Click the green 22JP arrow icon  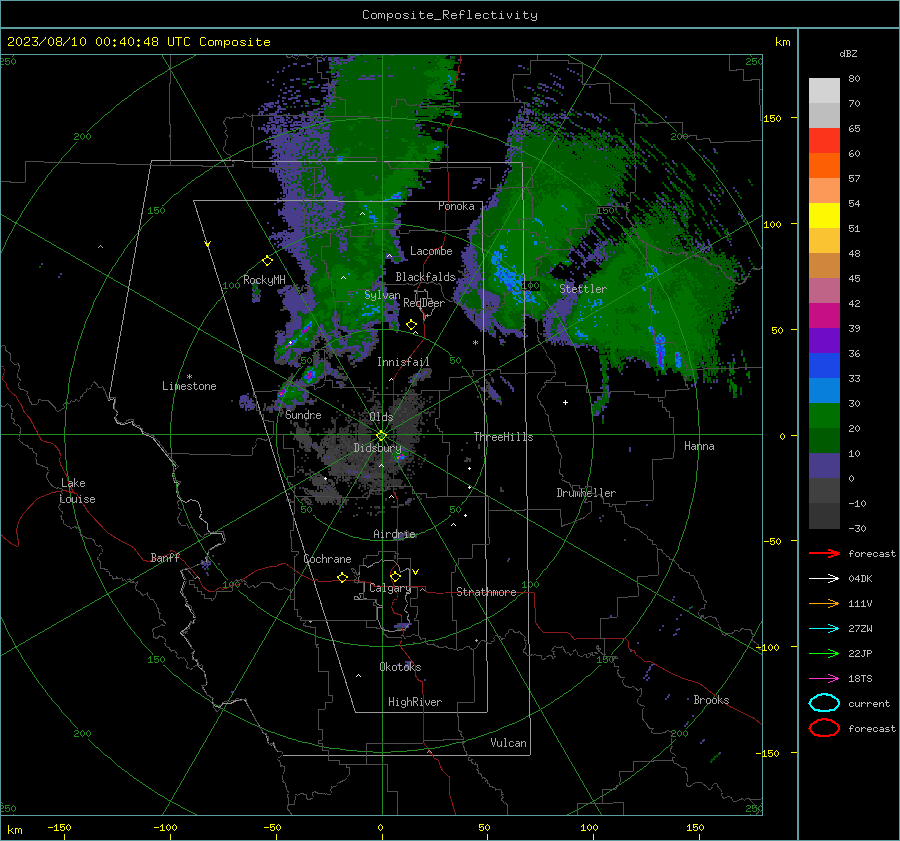coord(824,653)
